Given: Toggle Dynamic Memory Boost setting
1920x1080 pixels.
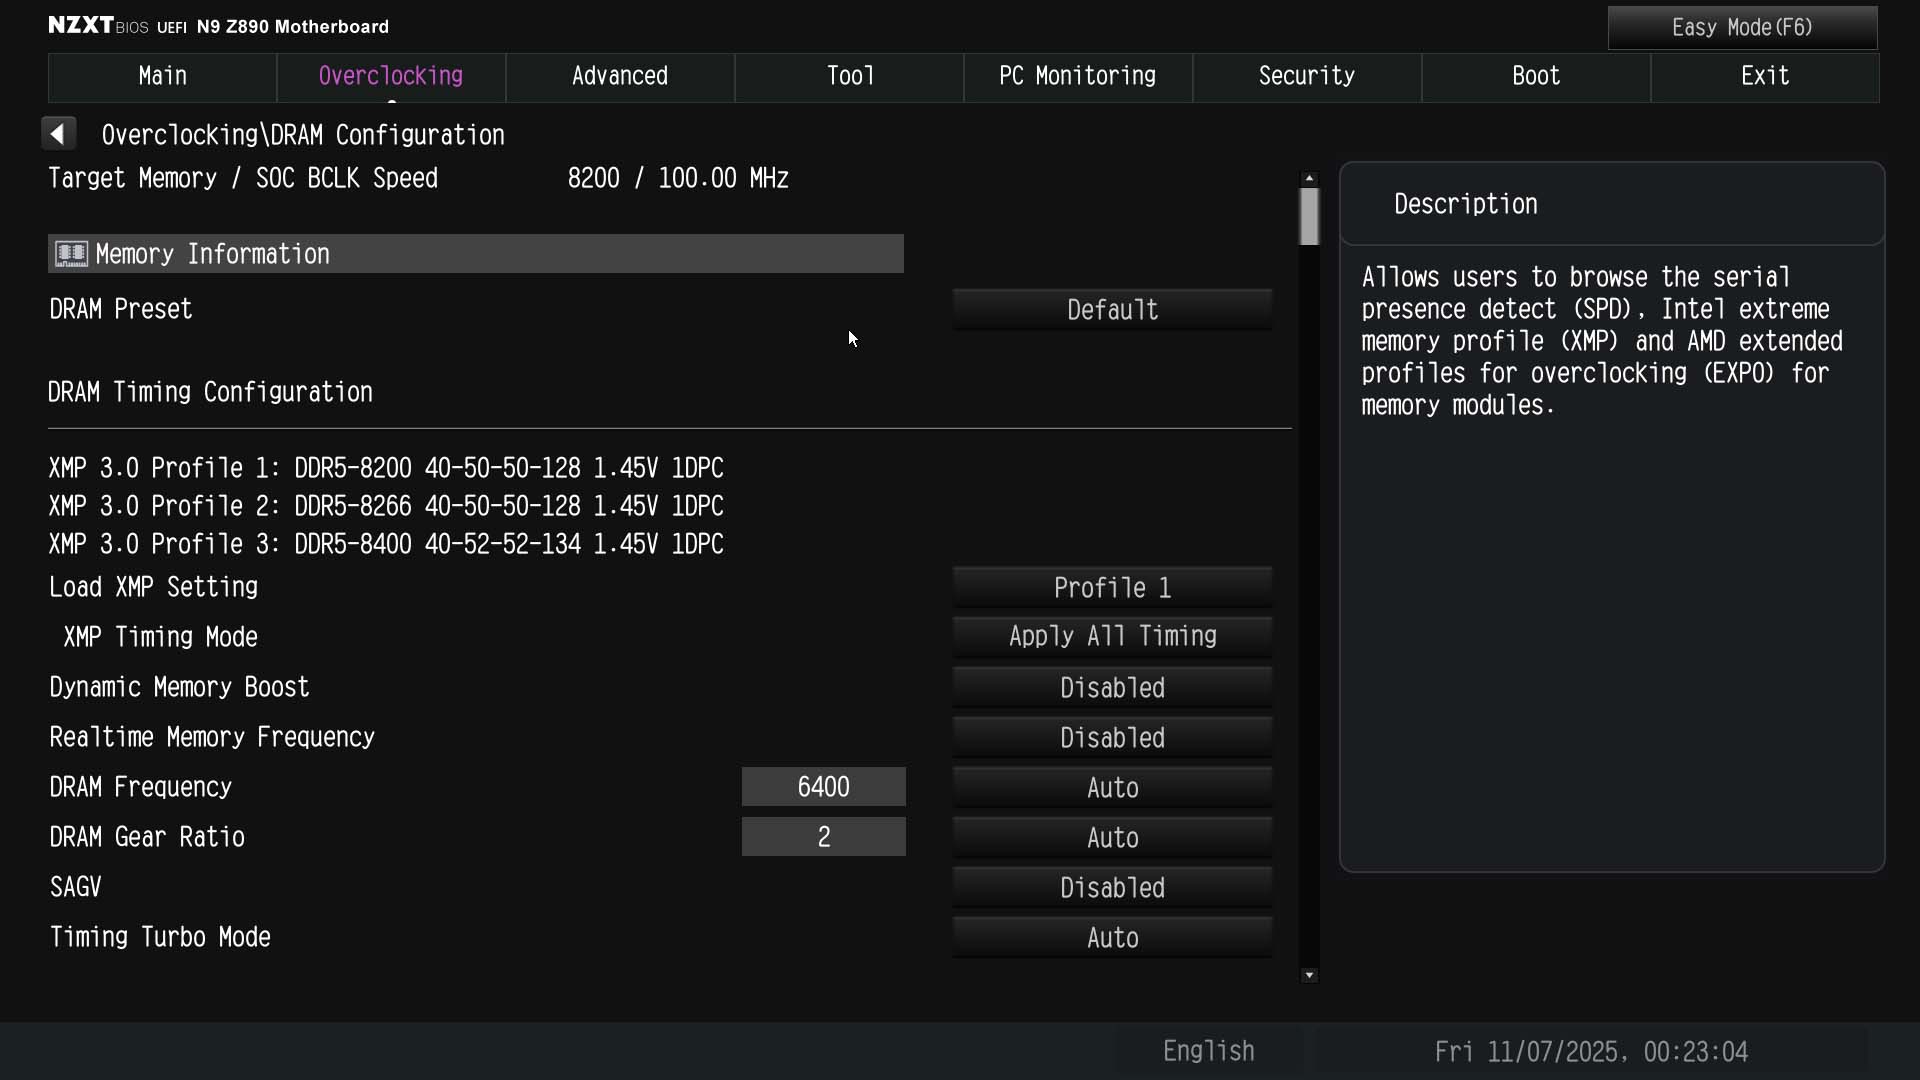Looking at the screenshot, I should click(1112, 688).
